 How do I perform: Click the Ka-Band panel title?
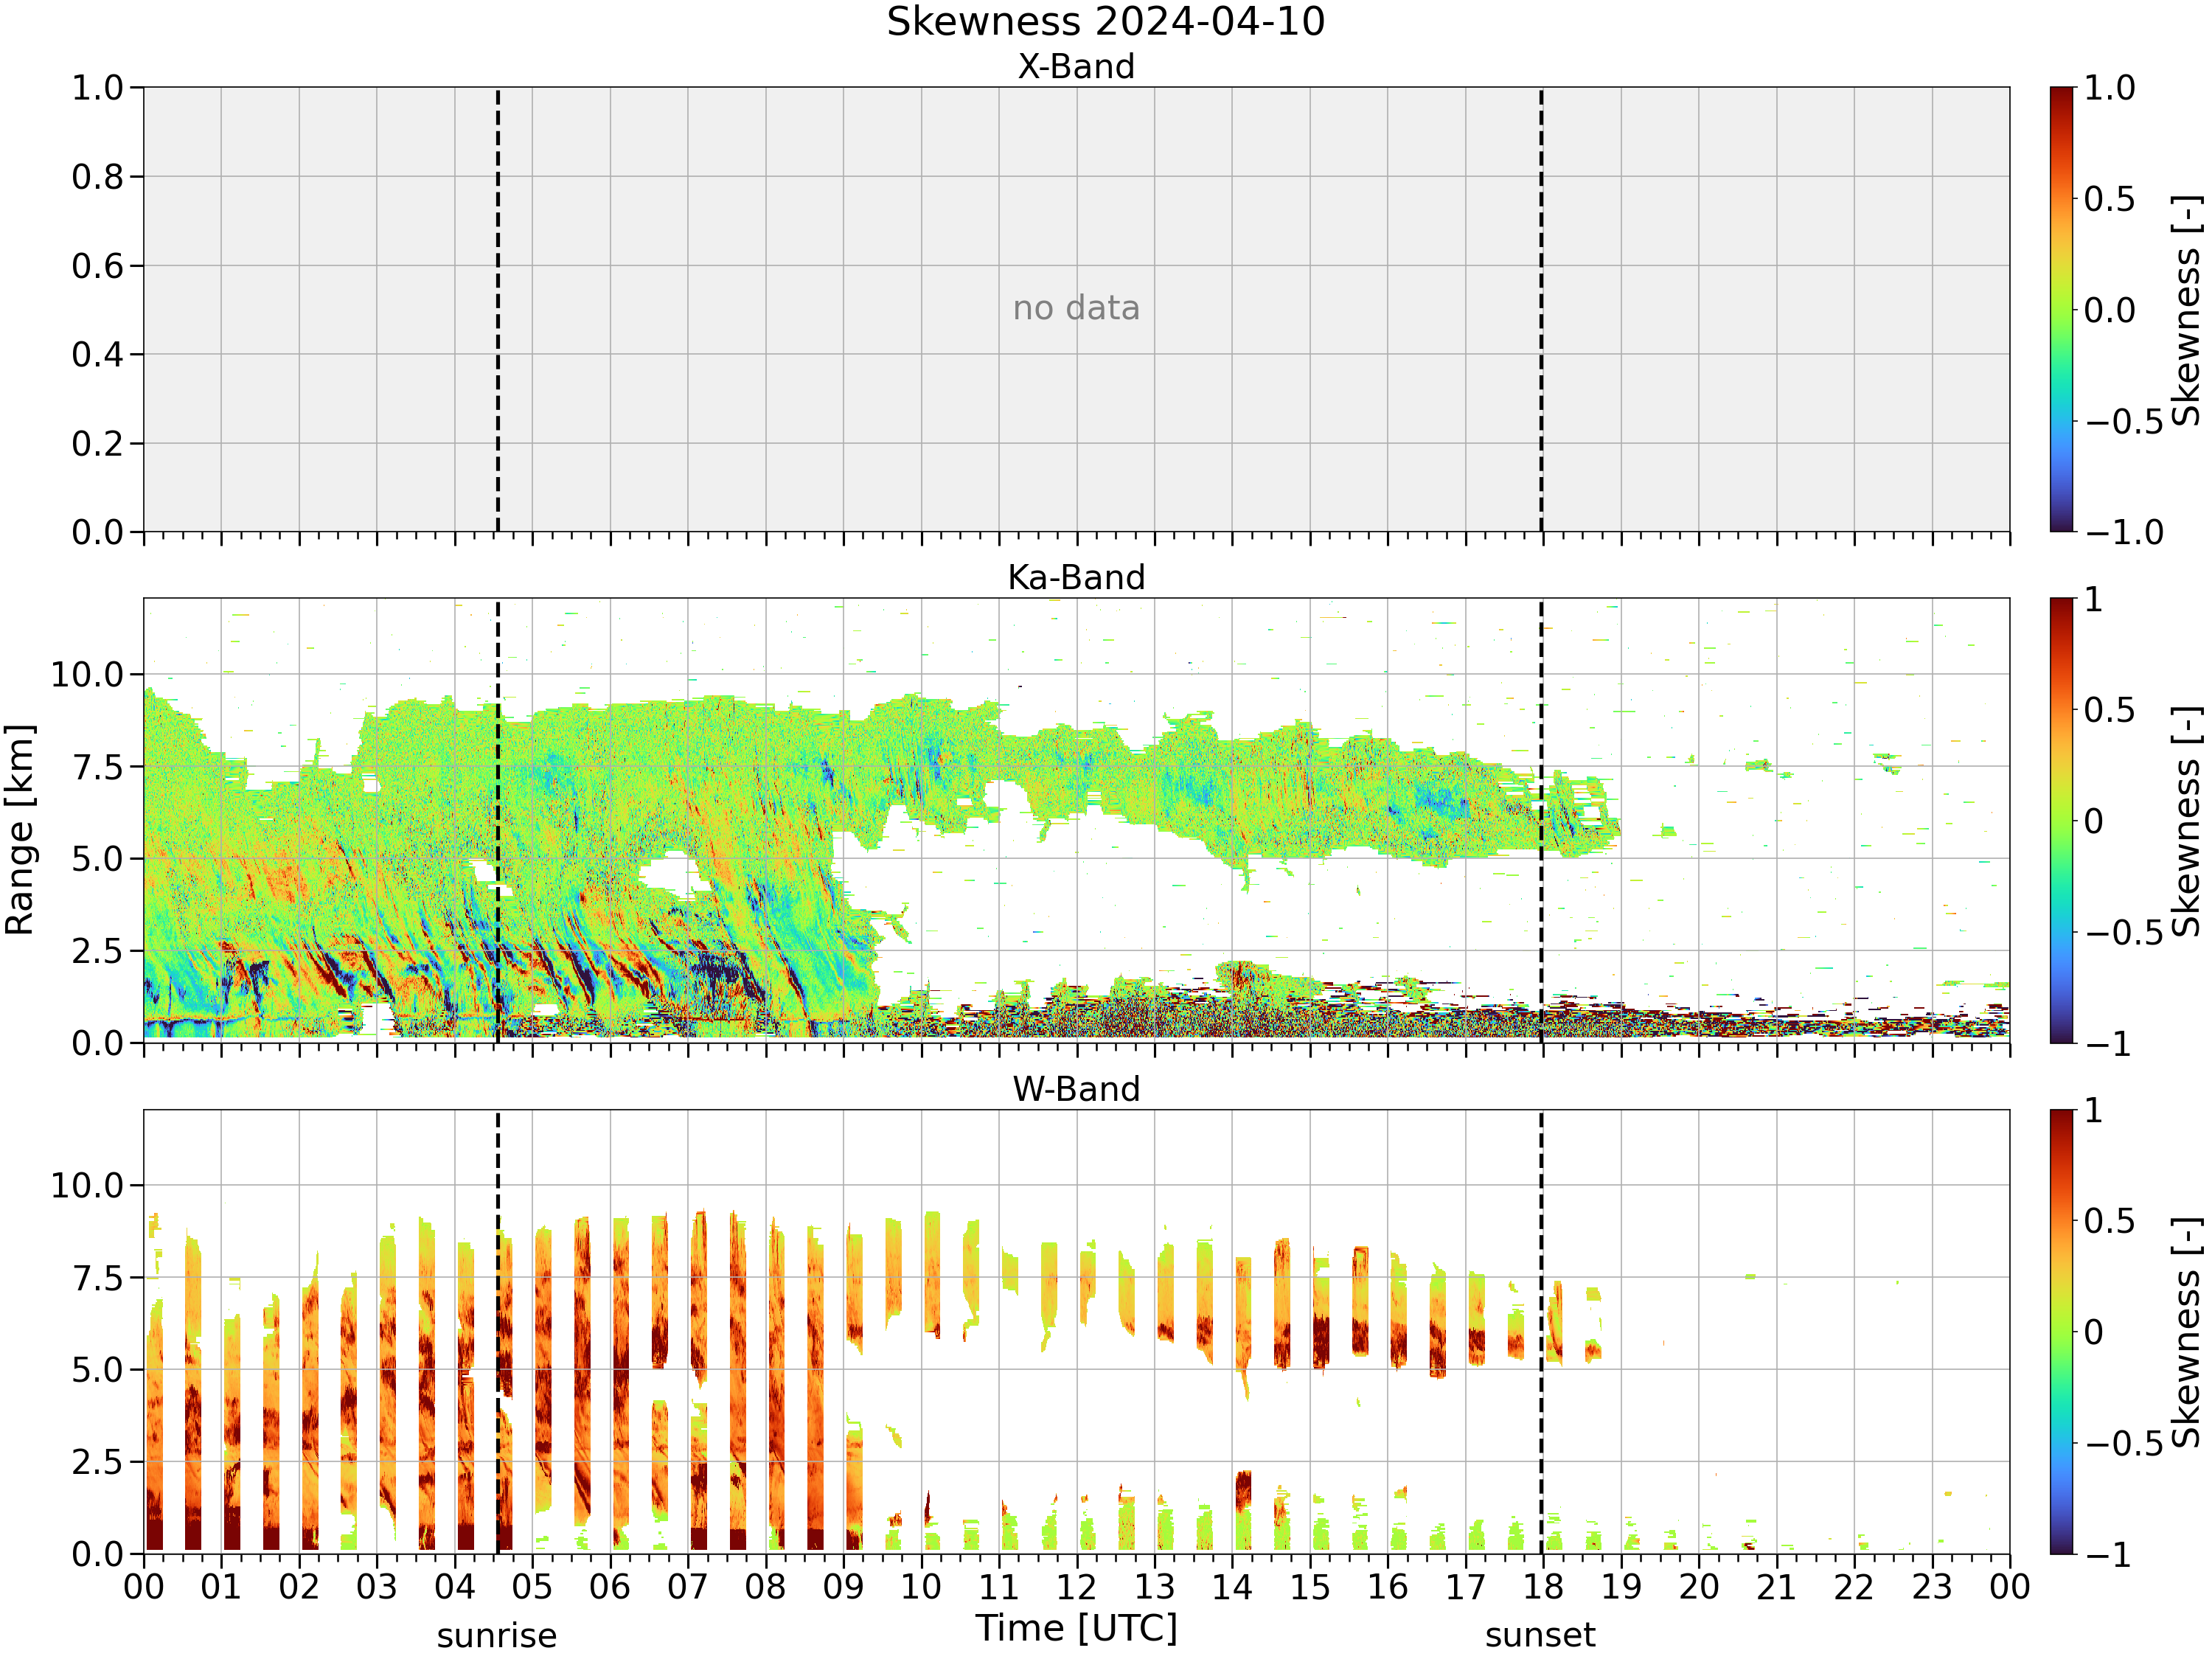coord(1076,578)
